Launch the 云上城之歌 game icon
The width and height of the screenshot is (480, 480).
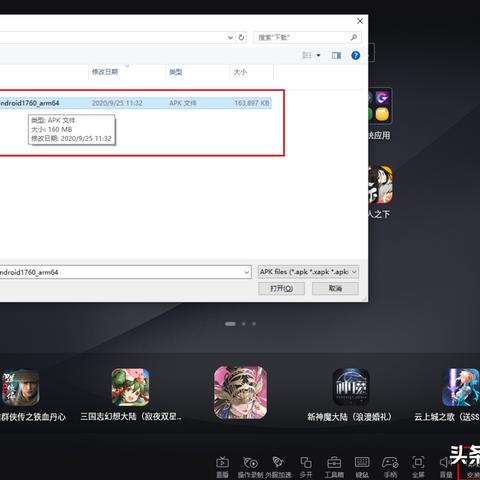pos(461,387)
